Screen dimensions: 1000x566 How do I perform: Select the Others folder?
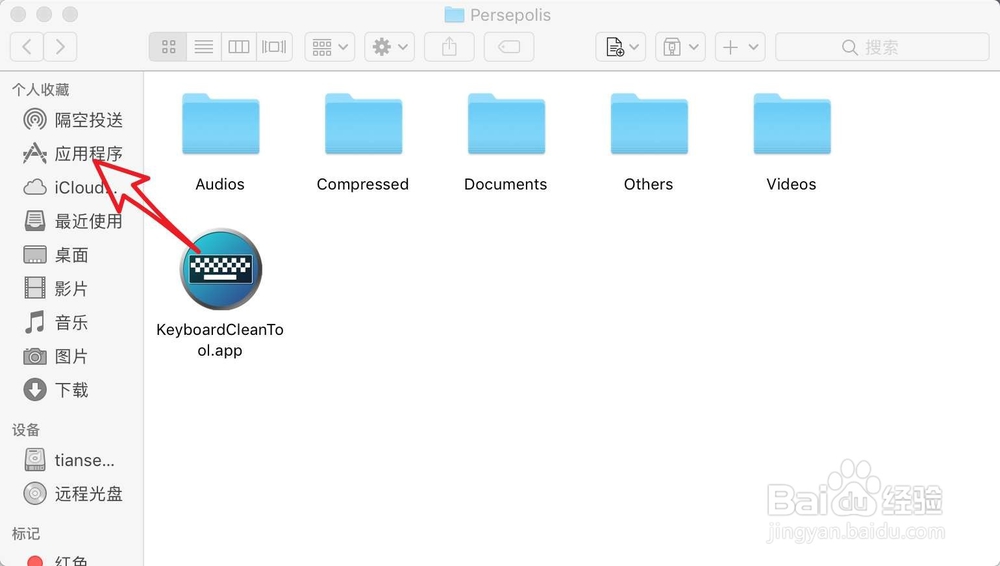coord(649,124)
